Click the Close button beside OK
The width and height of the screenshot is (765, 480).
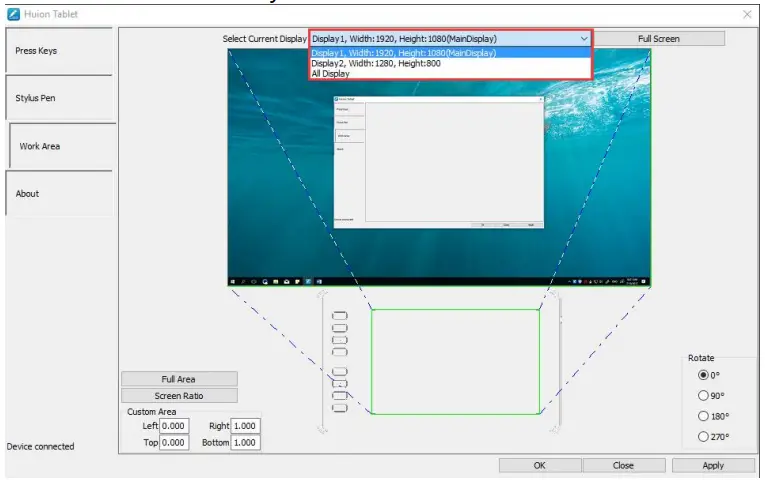click(x=623, y=465)
